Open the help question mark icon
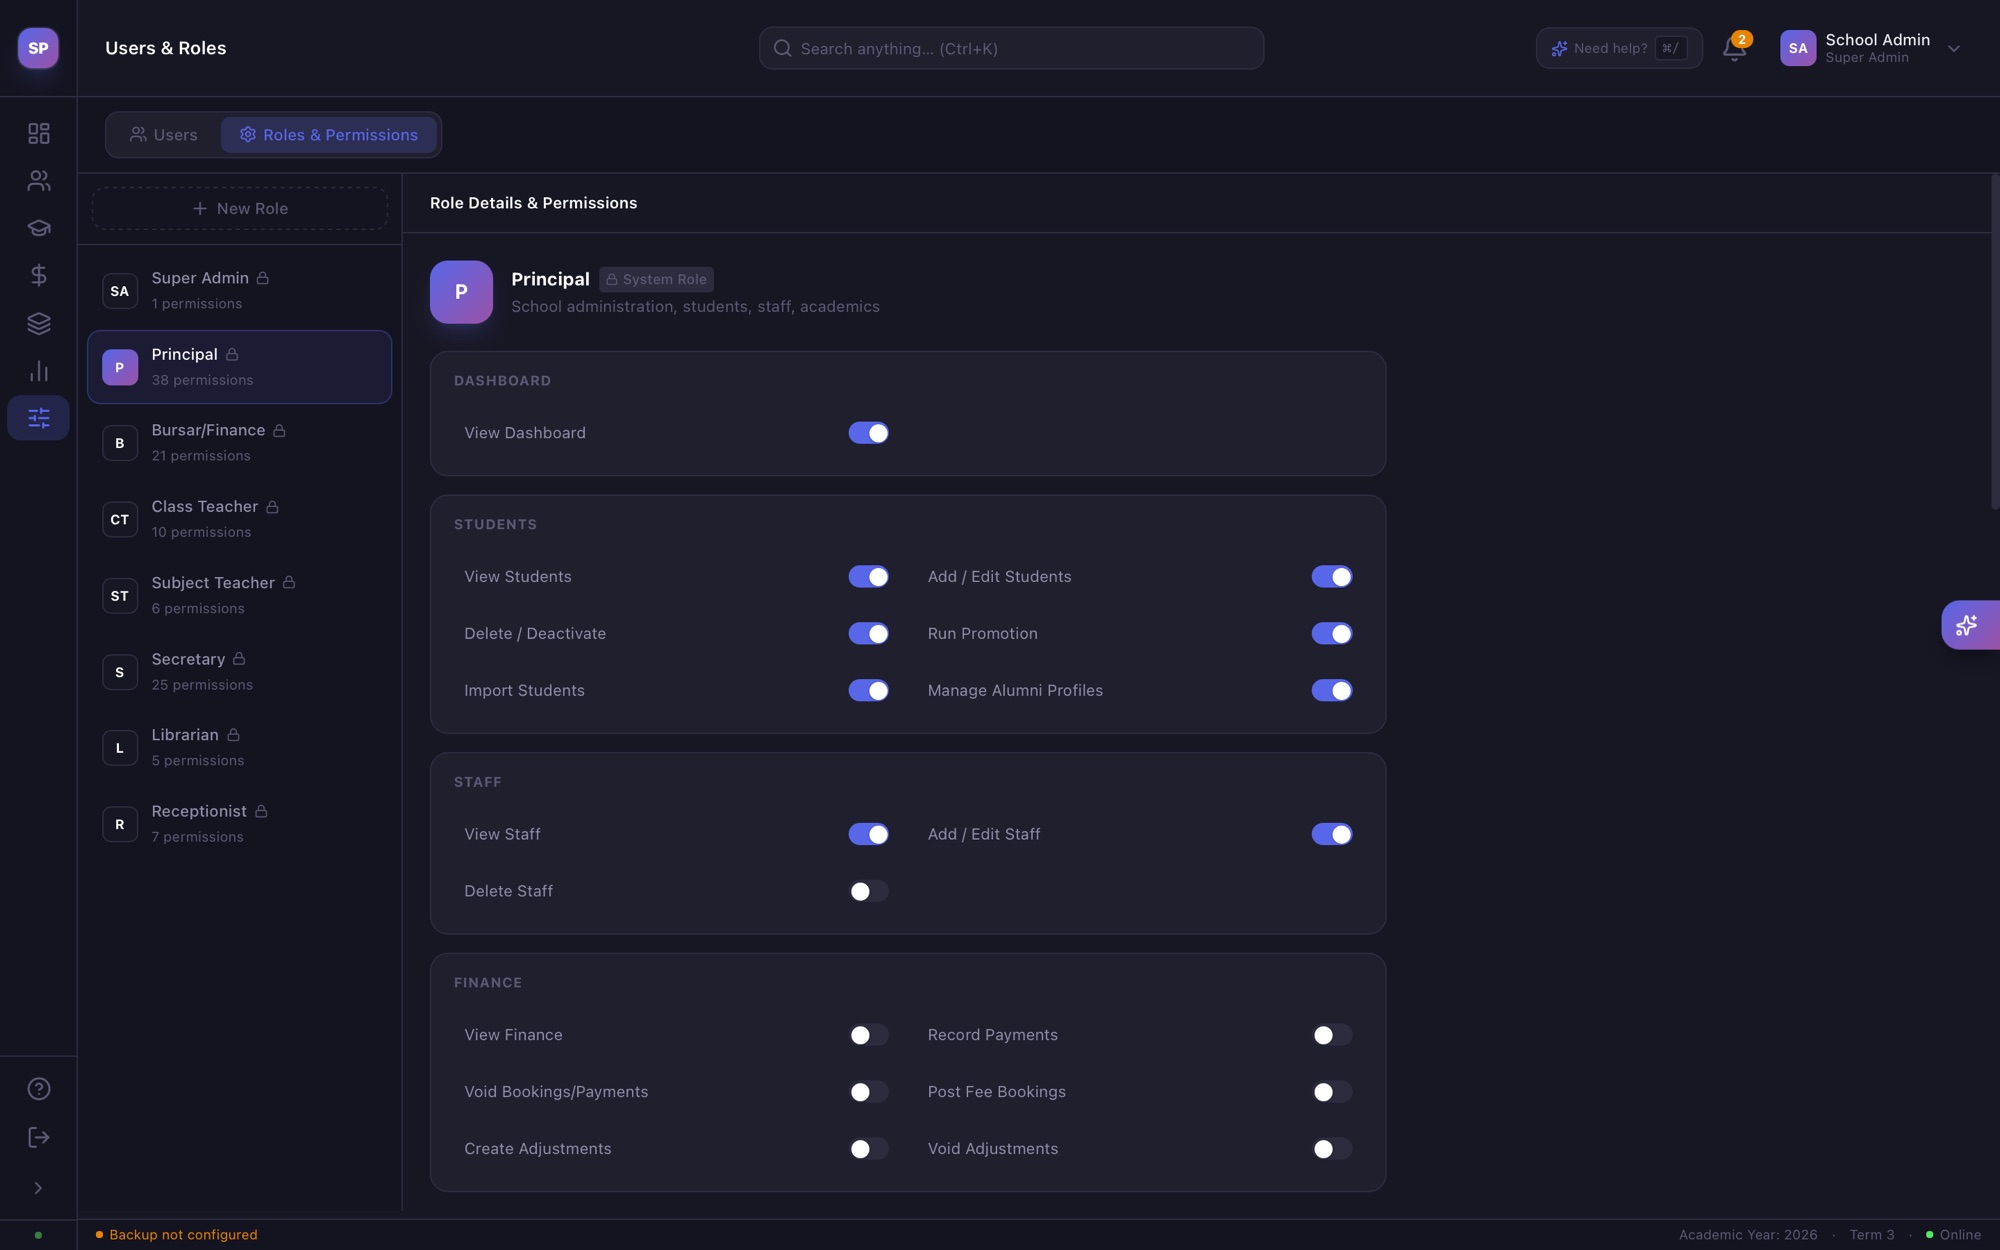 pos(39,1089)
